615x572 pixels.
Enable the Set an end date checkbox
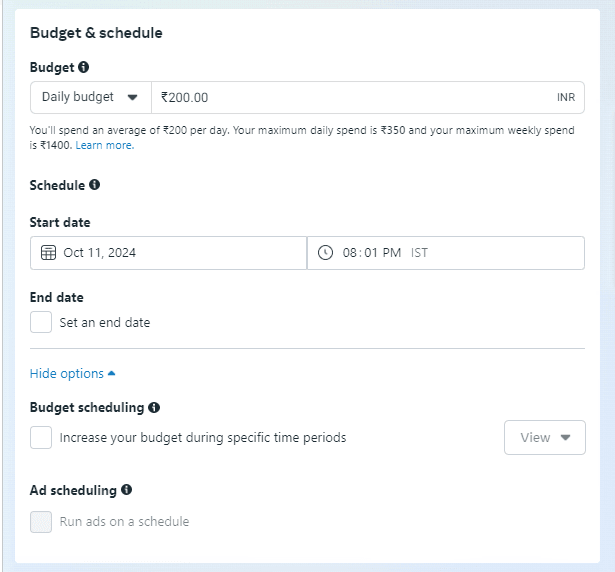[41, 322]
